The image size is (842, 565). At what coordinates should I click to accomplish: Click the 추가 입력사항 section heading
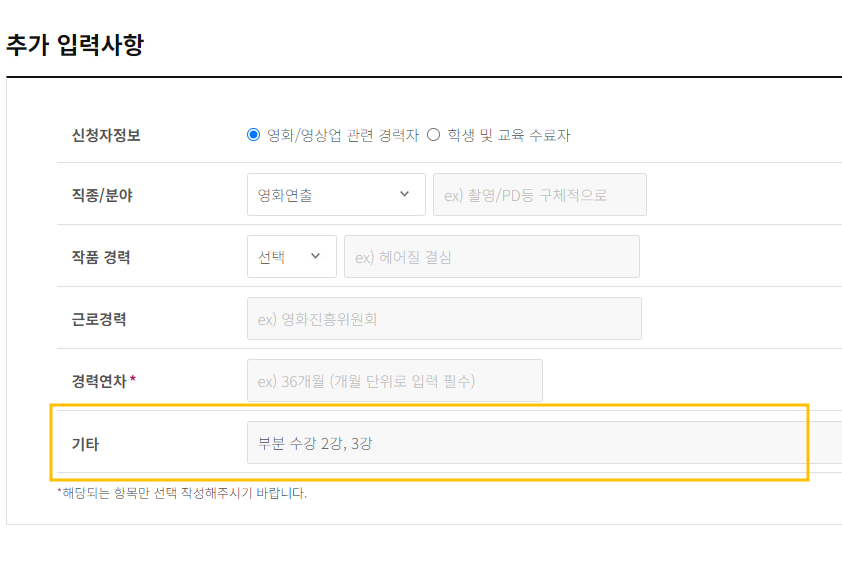click(75, 44)
